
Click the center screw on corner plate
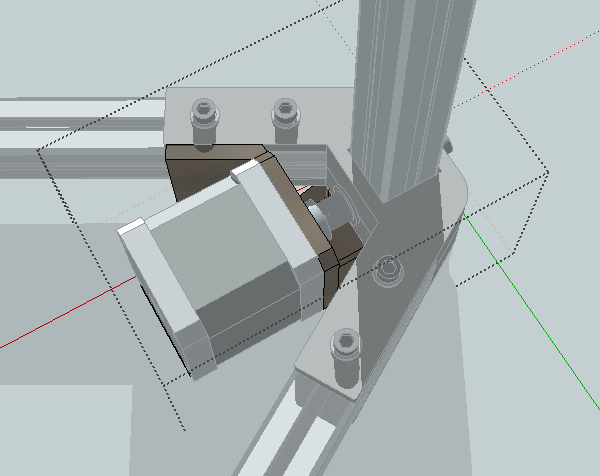[388, 270]
